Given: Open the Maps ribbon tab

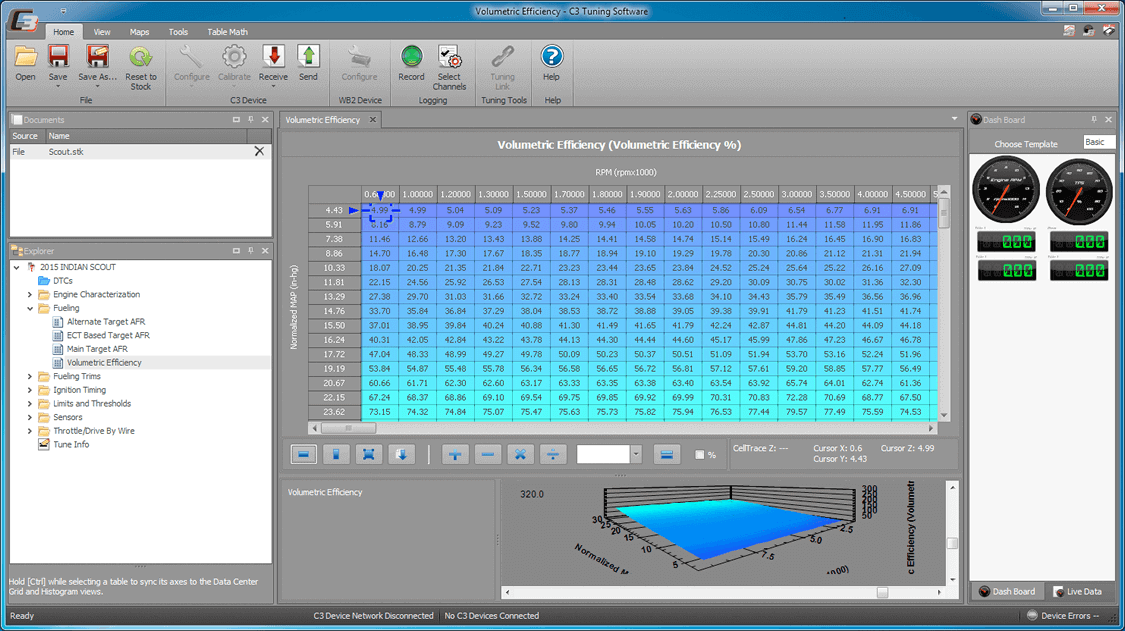Looking at the screenshot, I should [139, 32].
